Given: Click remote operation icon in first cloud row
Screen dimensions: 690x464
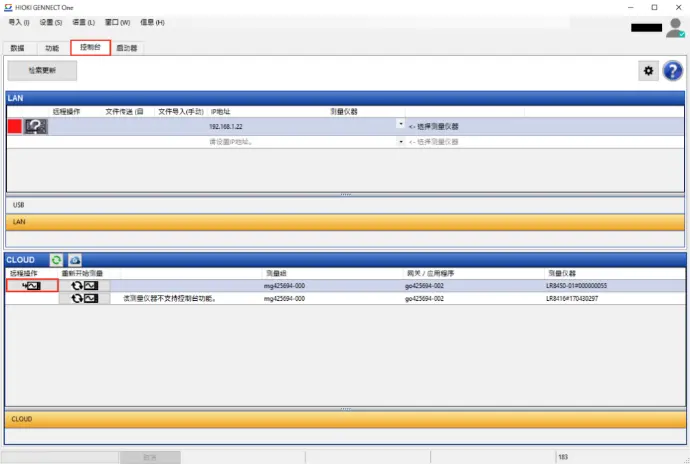Looking at the screenshot, I should pos(32,285).
